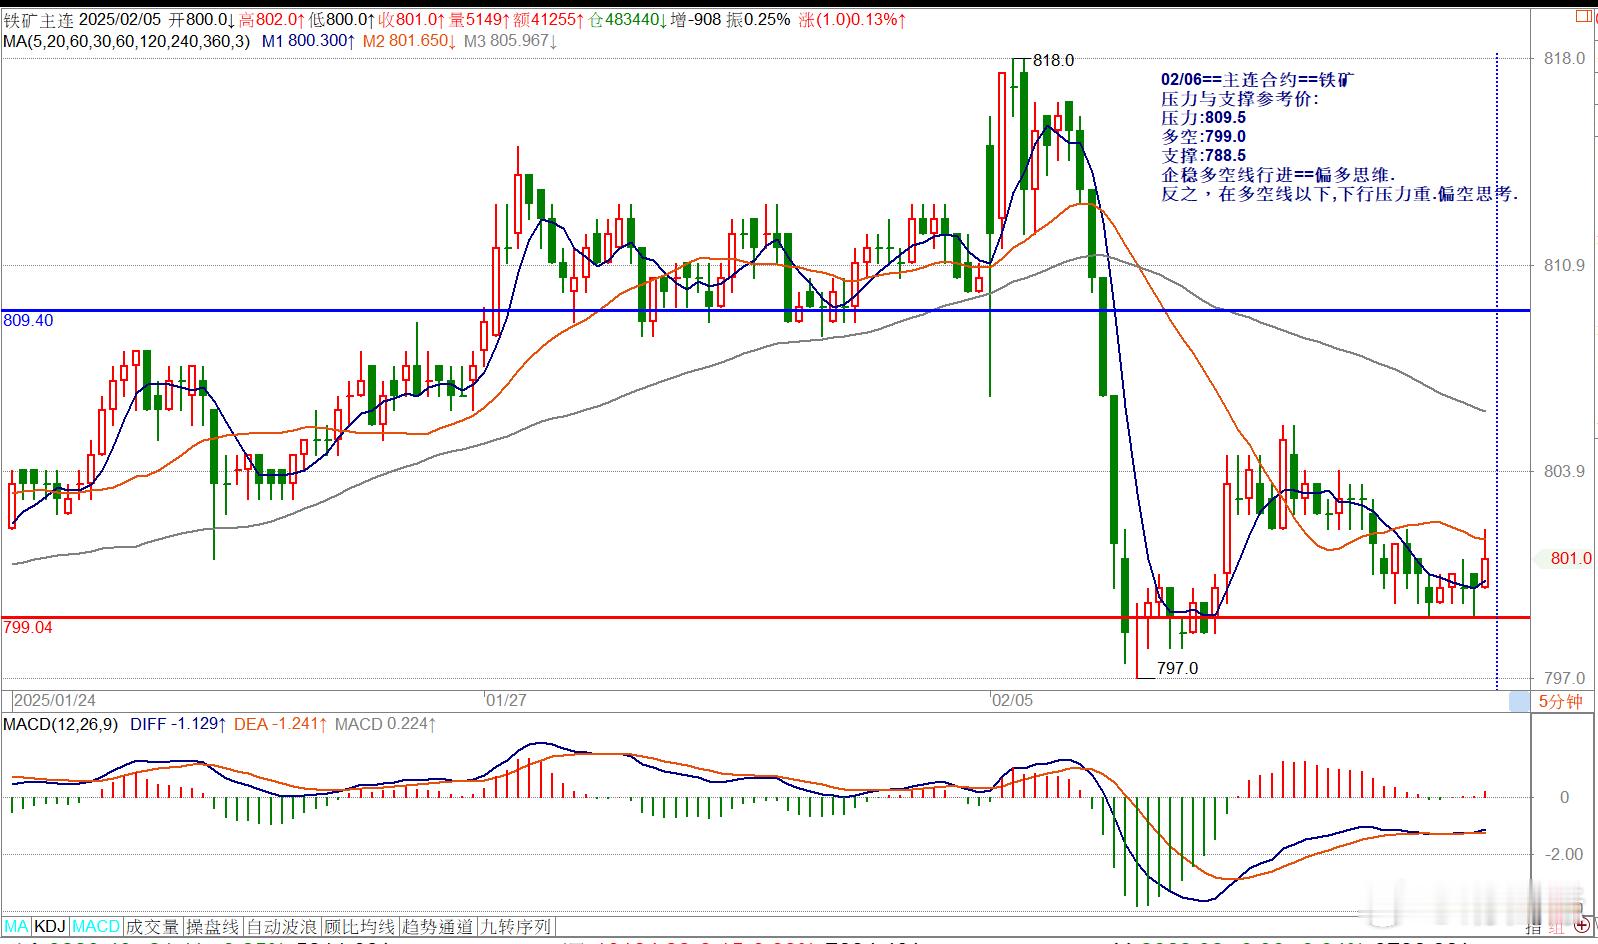
Task: Click the 02/05 date marker
Action: [x=1012, y=700]
